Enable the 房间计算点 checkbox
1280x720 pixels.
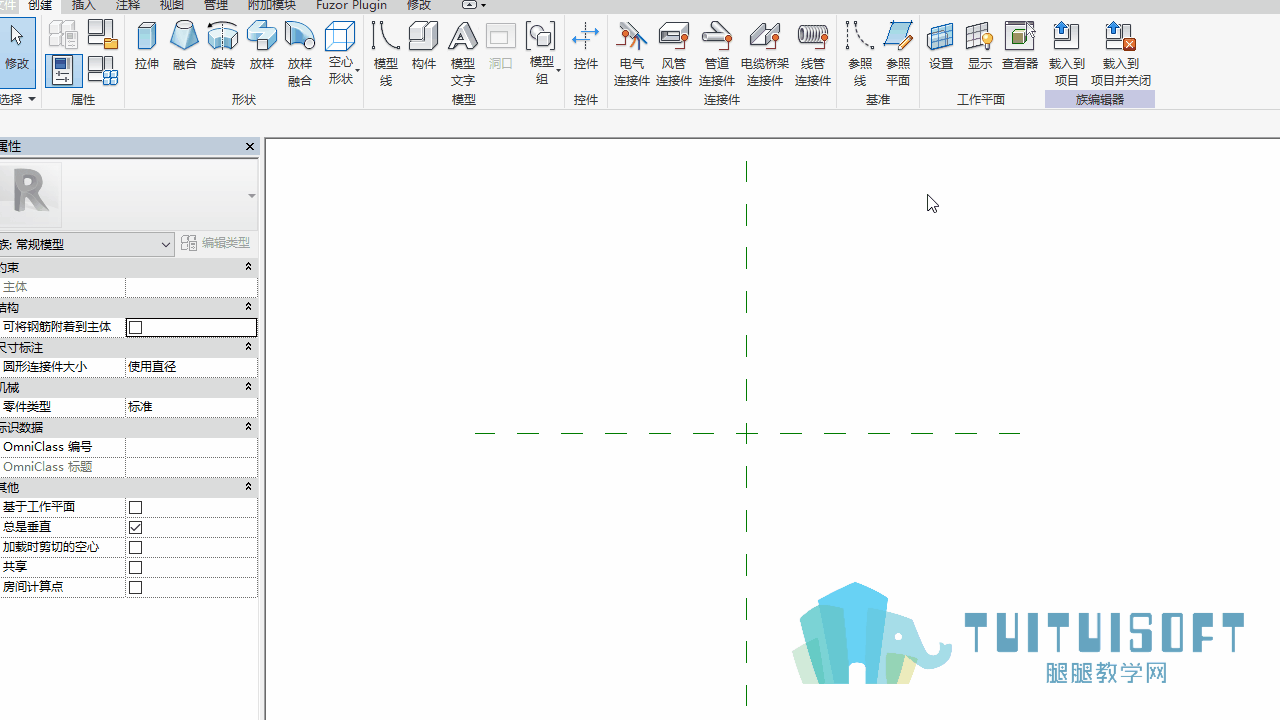[x=136, y=587]
